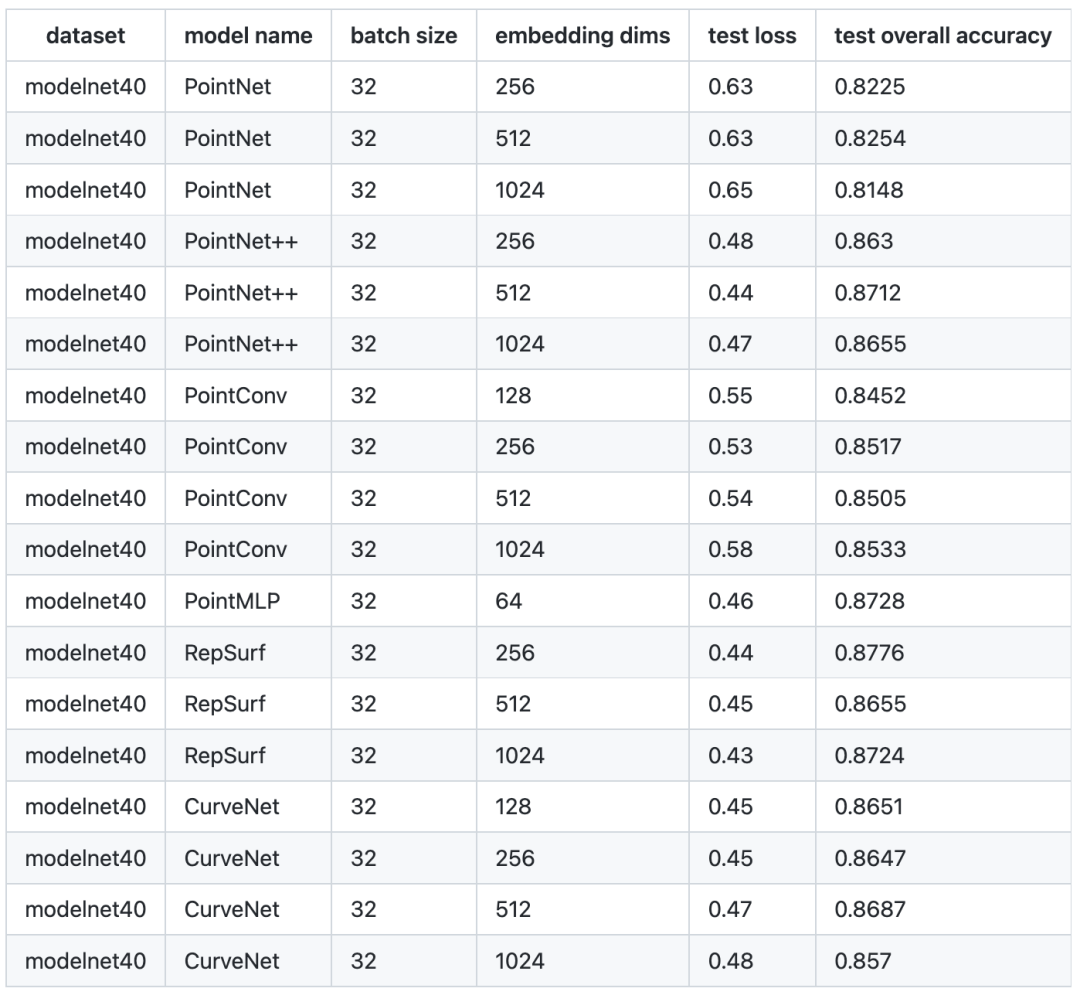Click test loss 0.48 in PointNet++ row

[730, 241]
